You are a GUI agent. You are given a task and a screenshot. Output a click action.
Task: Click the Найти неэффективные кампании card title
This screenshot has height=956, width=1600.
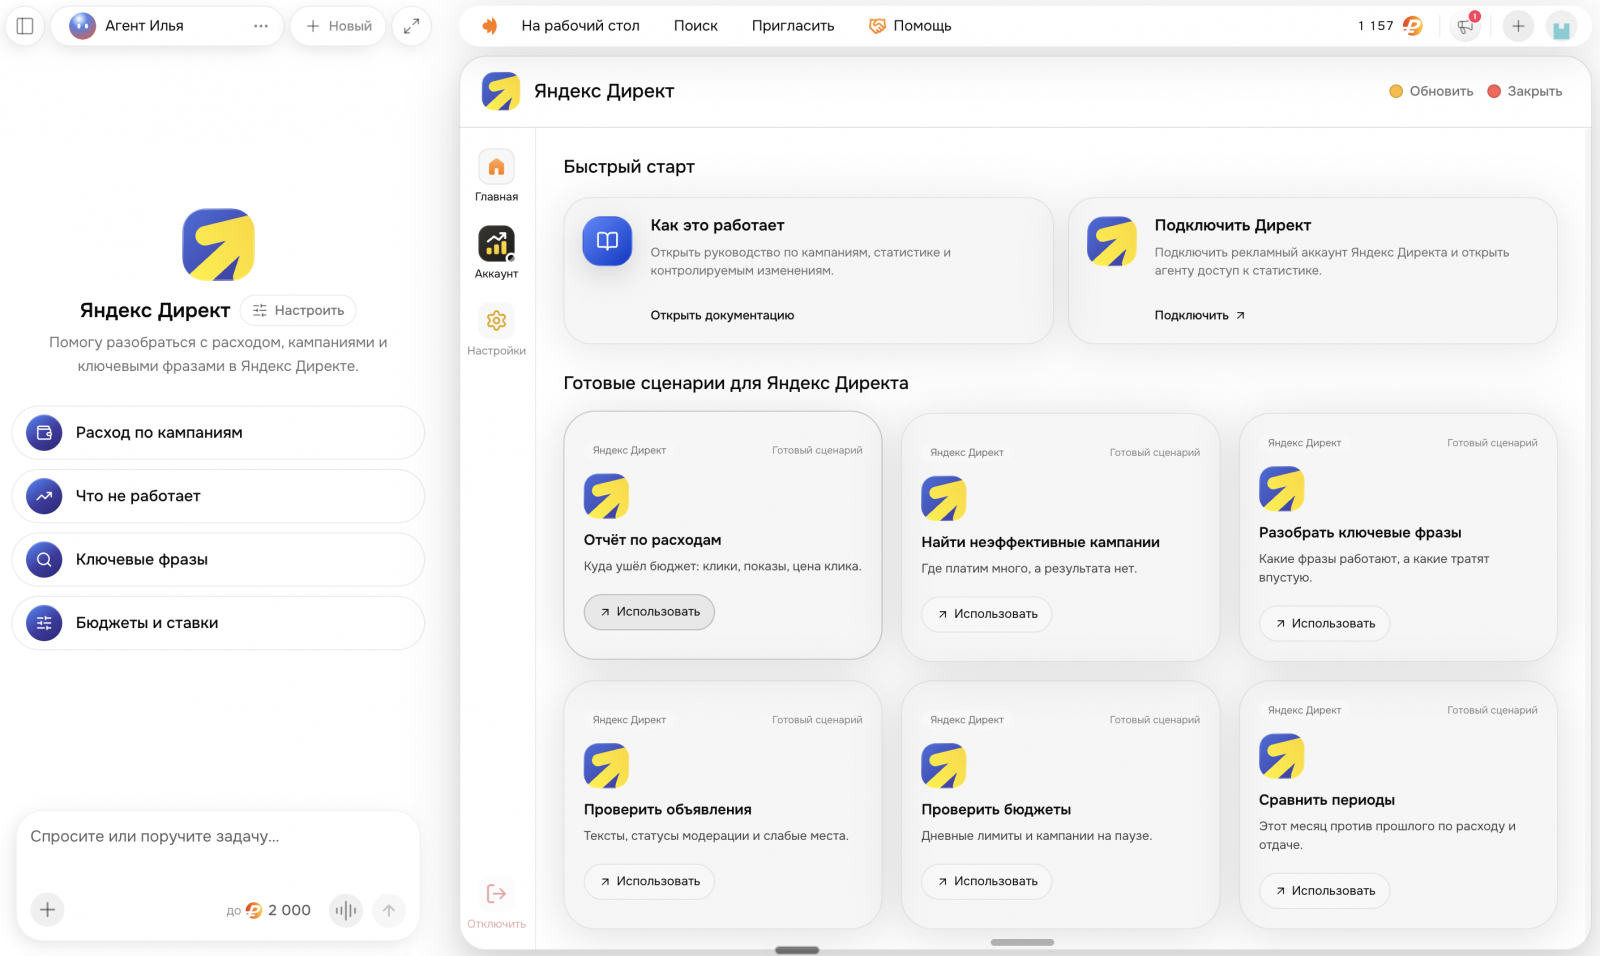[1040, 543]
